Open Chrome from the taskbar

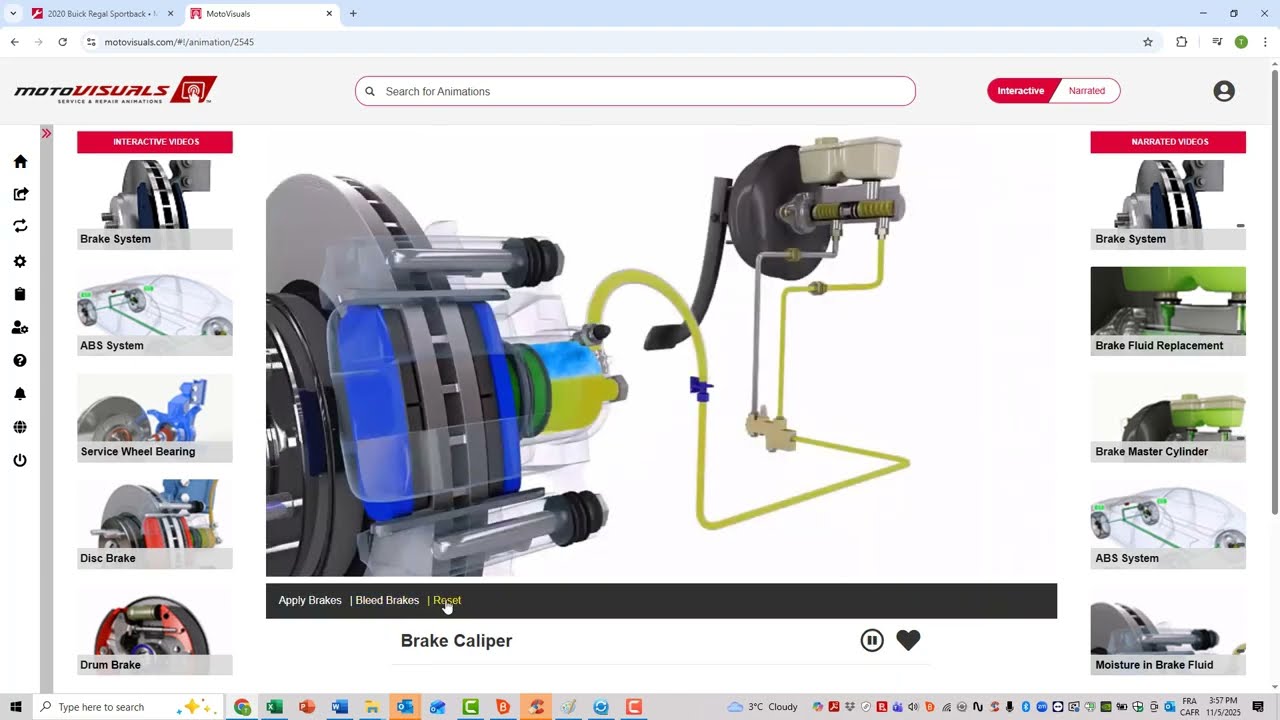coord(242,707)
